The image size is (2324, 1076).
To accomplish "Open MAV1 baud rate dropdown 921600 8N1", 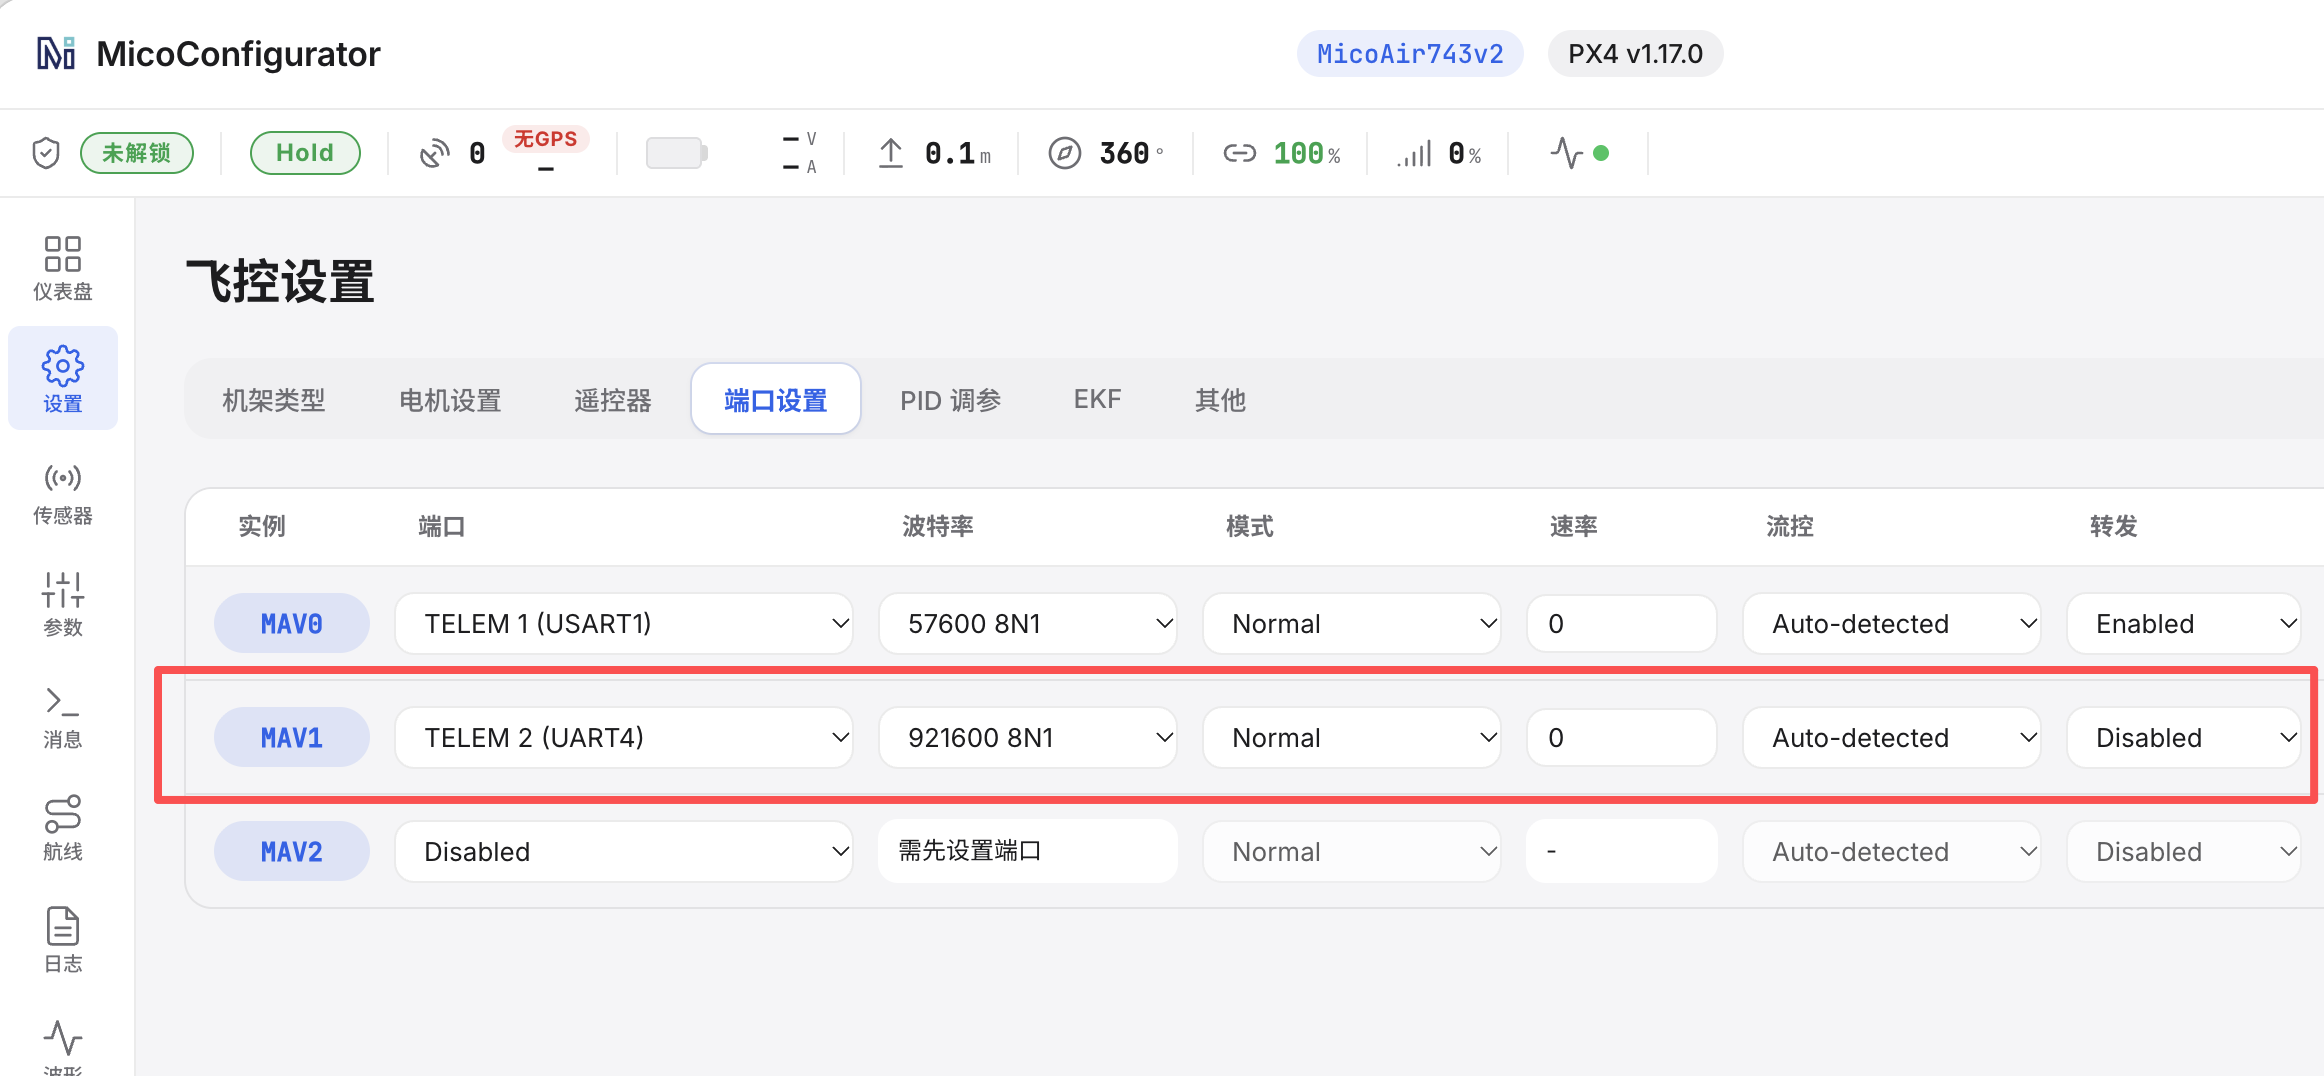I will tap(1028, 738).
